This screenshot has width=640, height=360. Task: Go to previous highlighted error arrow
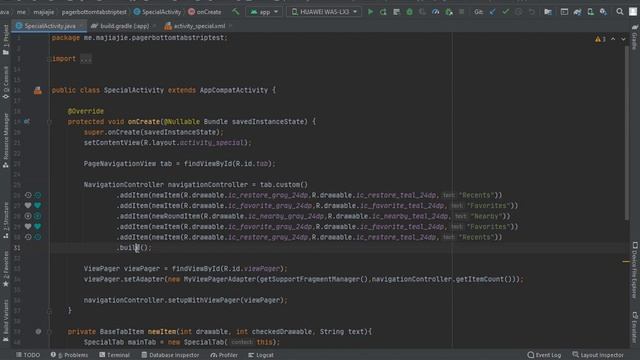coord(613,39)
